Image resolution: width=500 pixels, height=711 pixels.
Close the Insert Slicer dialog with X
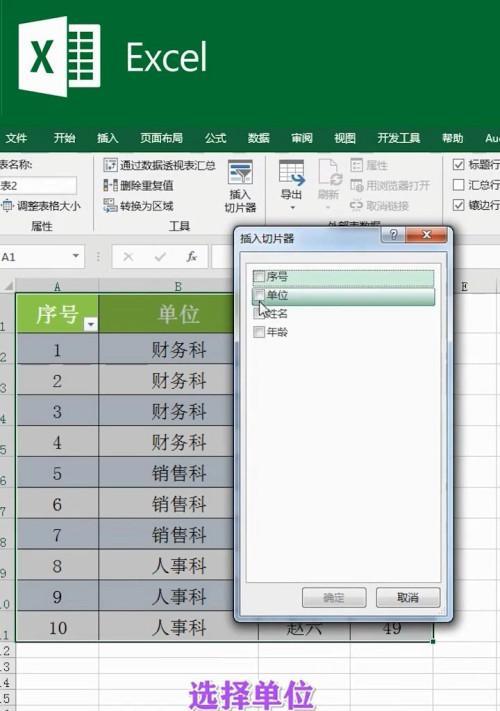427,234
